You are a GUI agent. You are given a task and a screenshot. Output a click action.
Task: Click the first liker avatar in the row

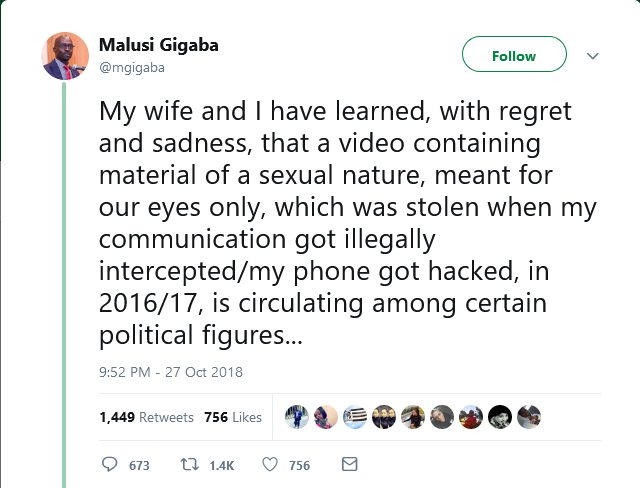pos(297,417)
